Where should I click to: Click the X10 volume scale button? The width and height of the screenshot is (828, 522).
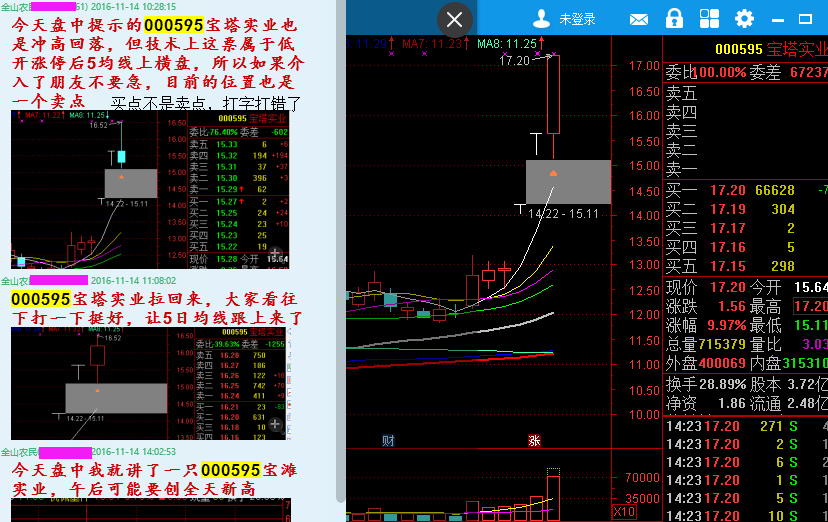624,511
